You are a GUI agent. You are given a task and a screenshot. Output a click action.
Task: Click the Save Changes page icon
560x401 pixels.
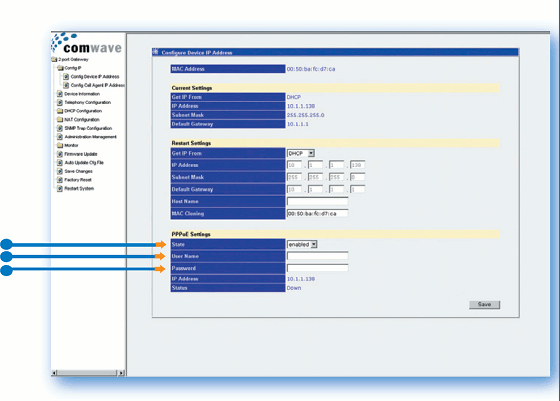(60, 171)
